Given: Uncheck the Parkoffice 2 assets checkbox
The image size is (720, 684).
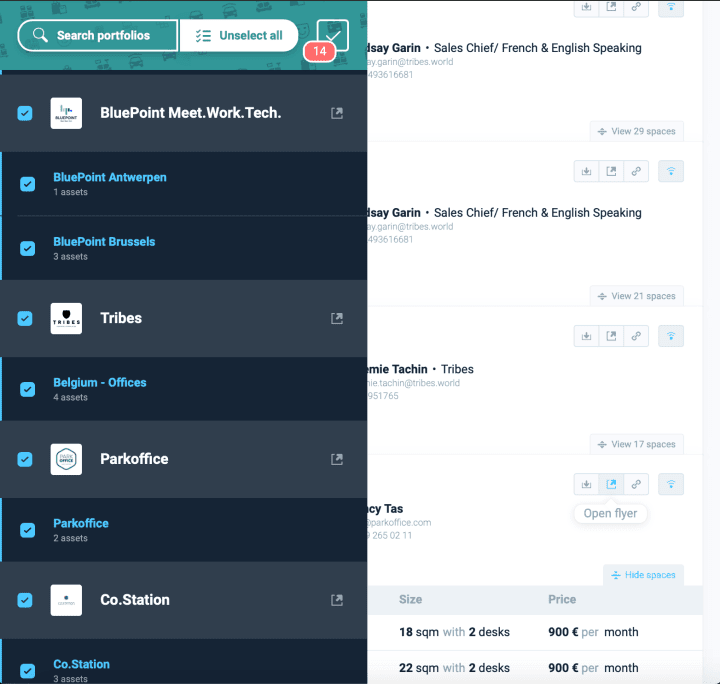Looking at the screenshot, I should 28,530.
